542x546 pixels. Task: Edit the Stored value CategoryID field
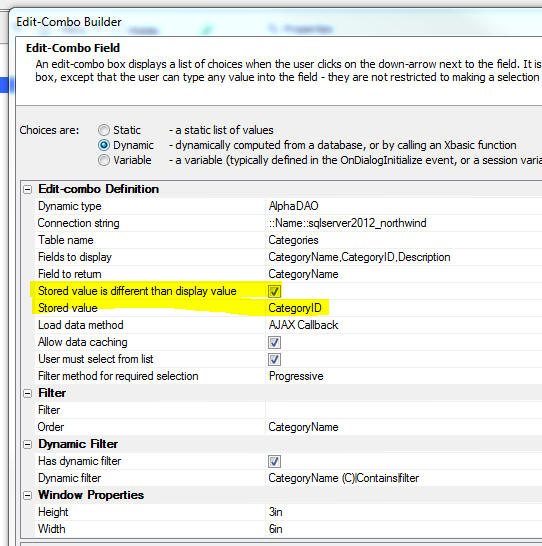coord(404,308)
